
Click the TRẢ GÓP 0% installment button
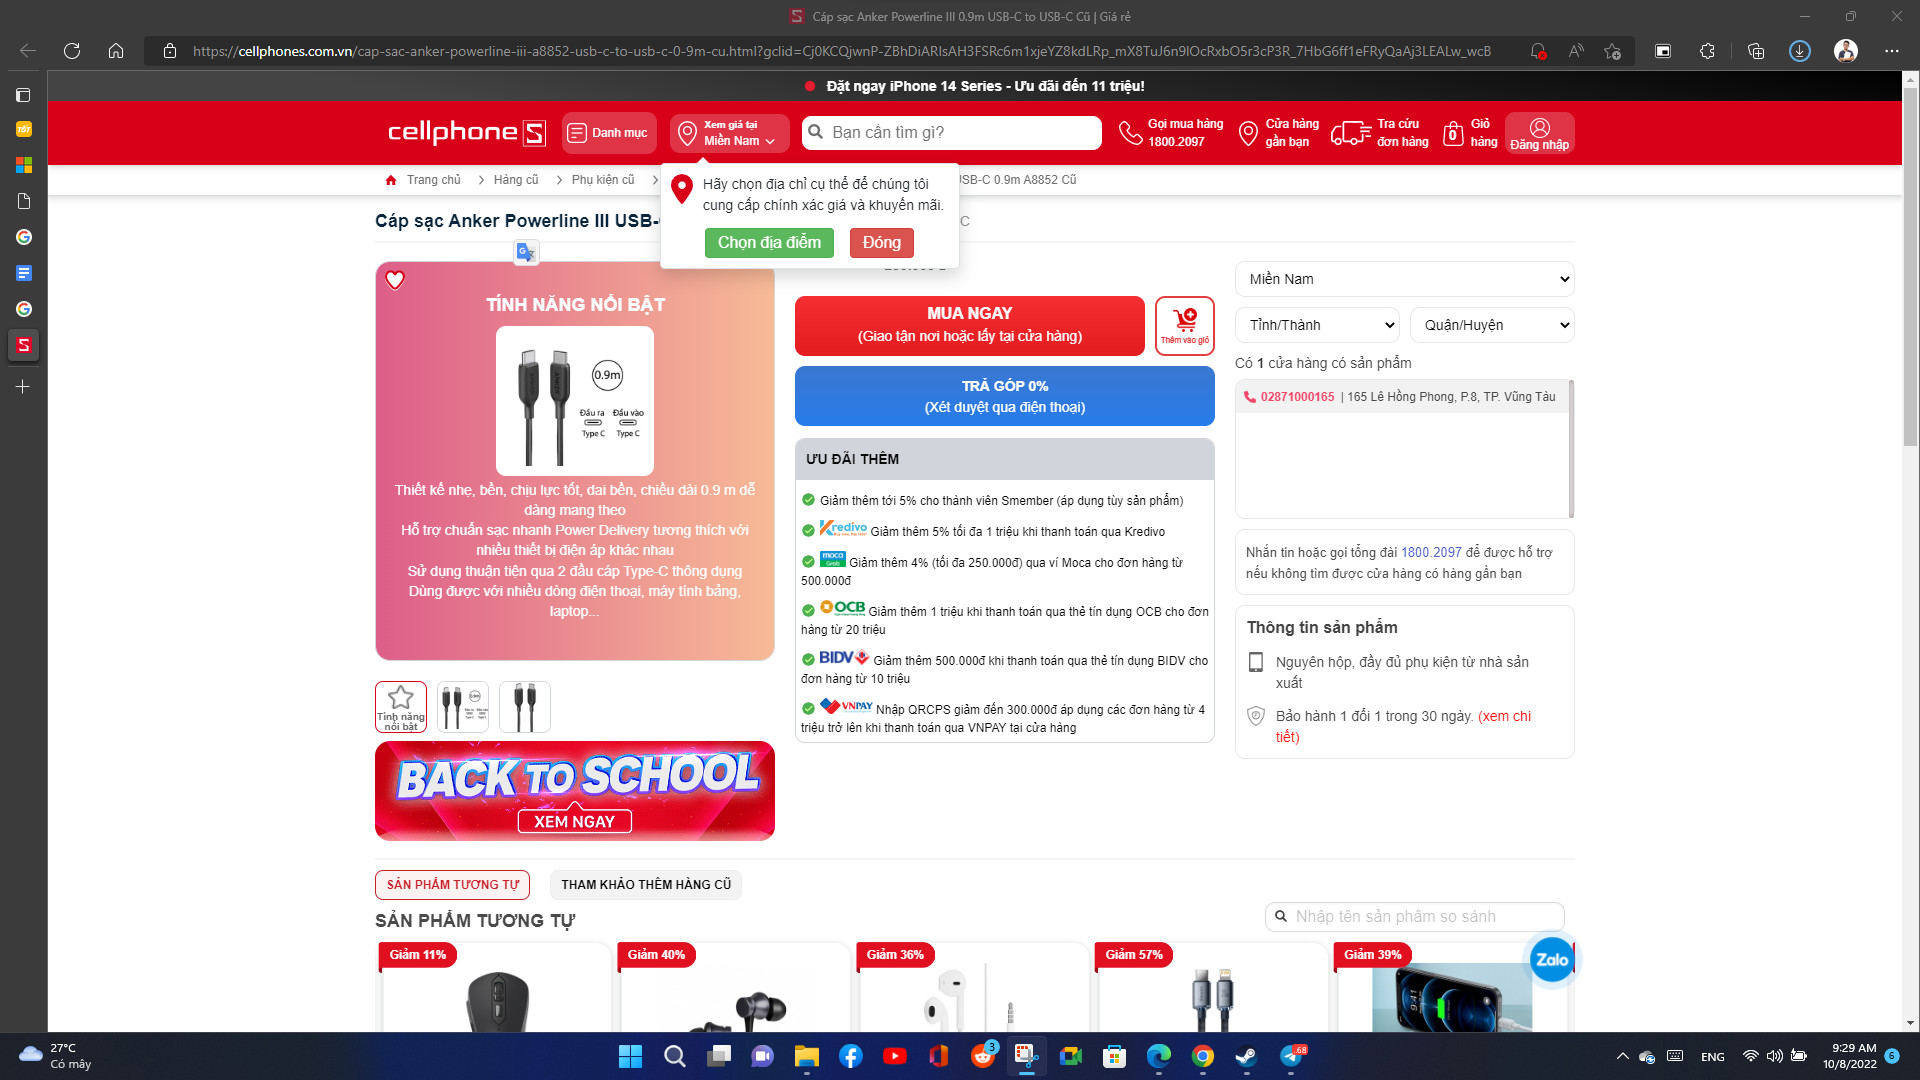(x=1004, y=396)
